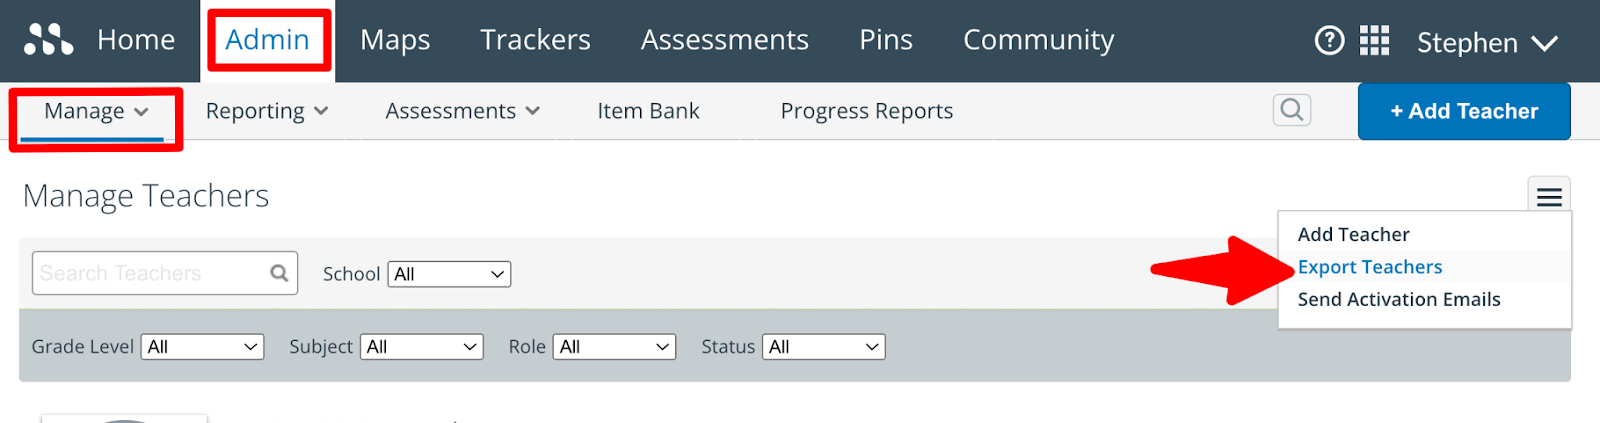Click into the Search Teachers field
The width and height of the screenshot is (1600, 423).
pos(150,273)
